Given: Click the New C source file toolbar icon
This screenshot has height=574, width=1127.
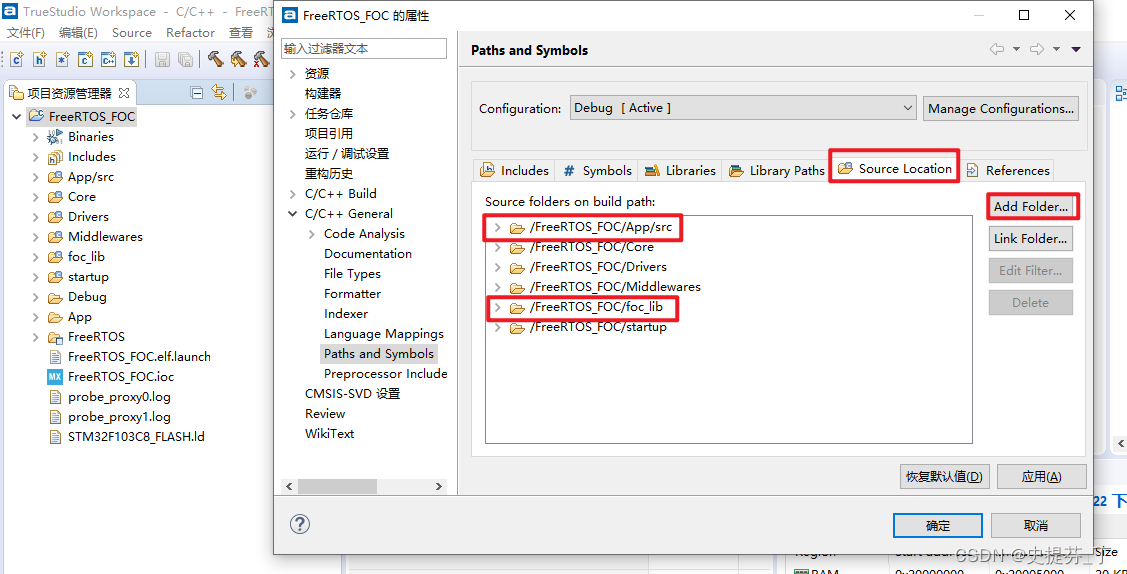Looking at the screenshot, I should click(17, 60).
